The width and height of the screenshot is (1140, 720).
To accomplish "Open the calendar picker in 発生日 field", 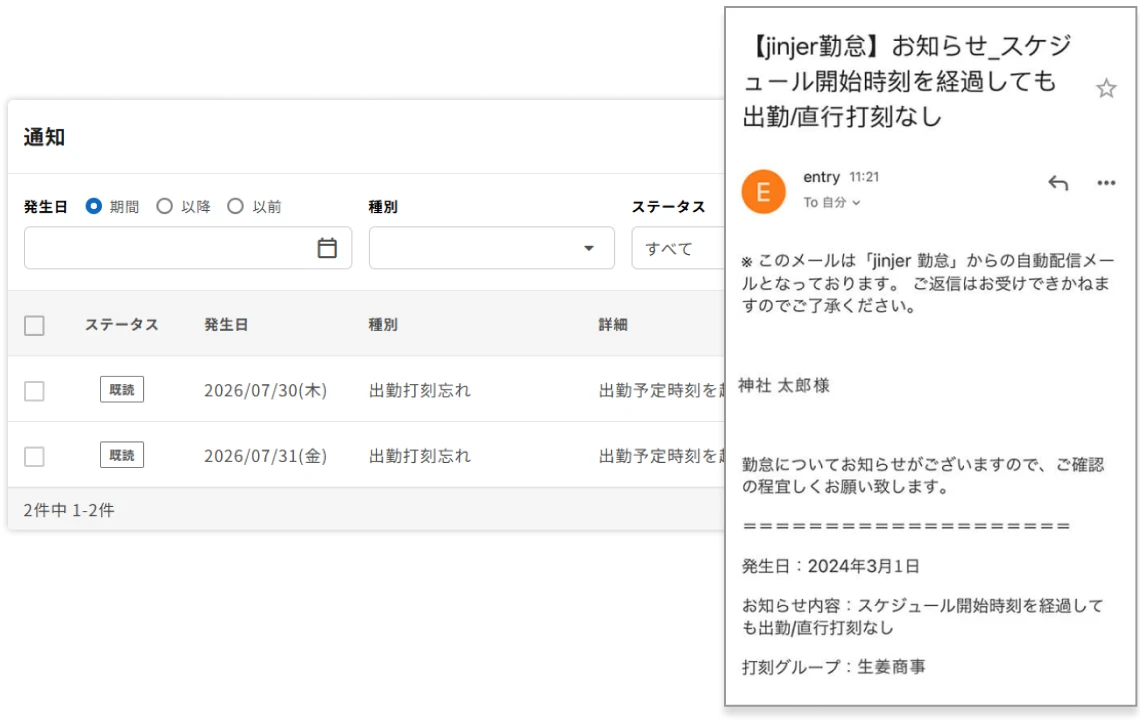I will (x=327, y=248).
